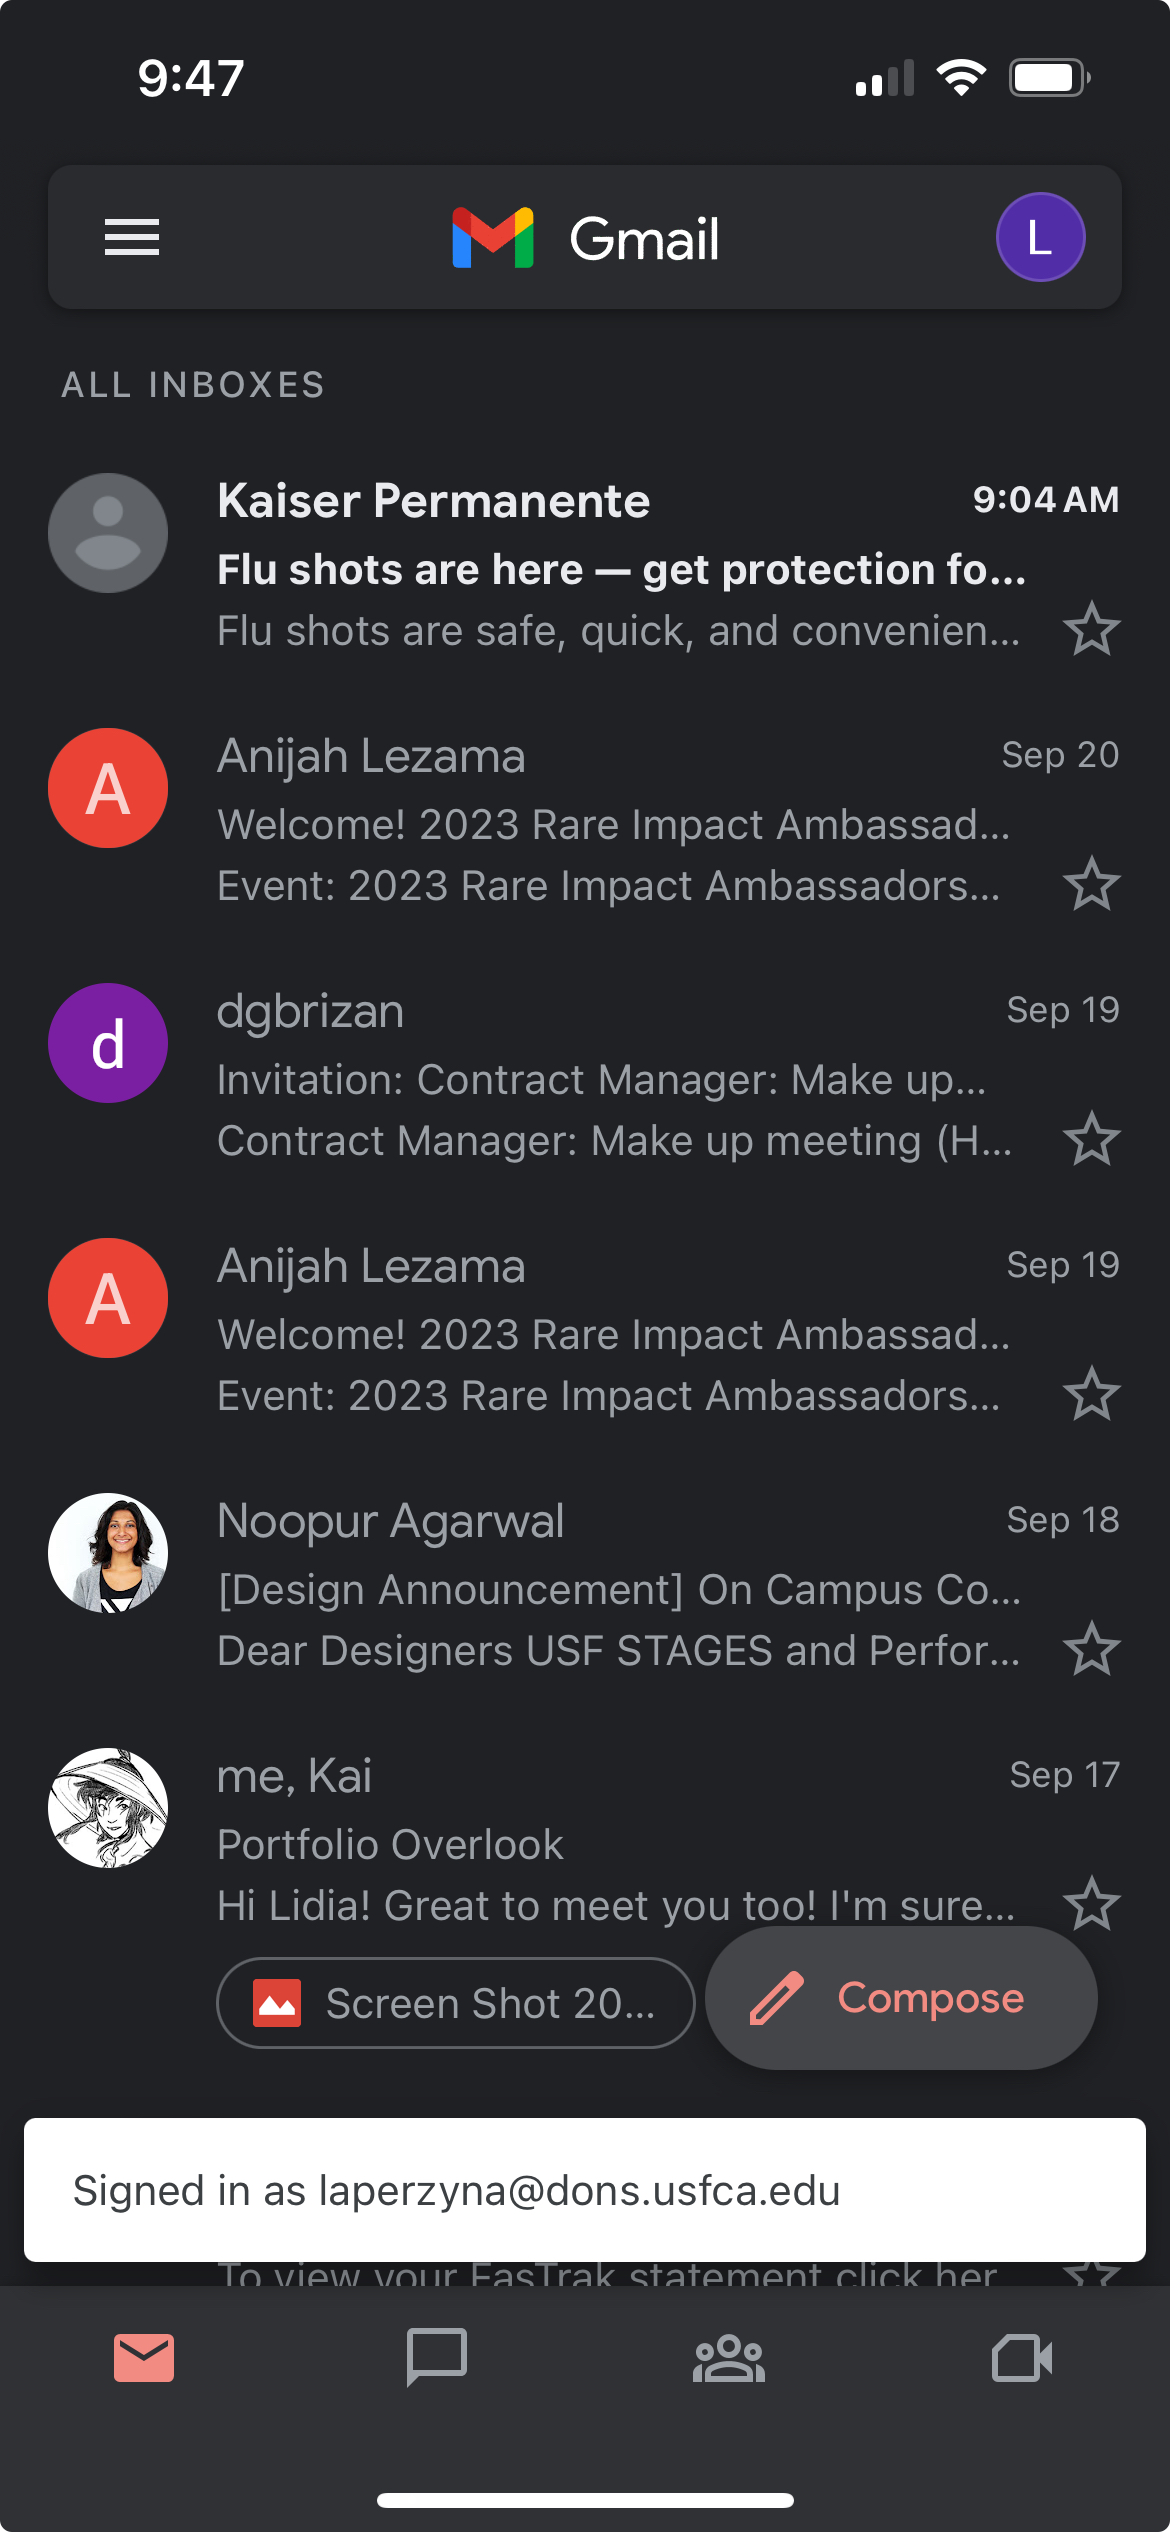Screen dimensions: 1170x2532
Task: Open the Chat tab icon
Action: [x=437, y=2357]
